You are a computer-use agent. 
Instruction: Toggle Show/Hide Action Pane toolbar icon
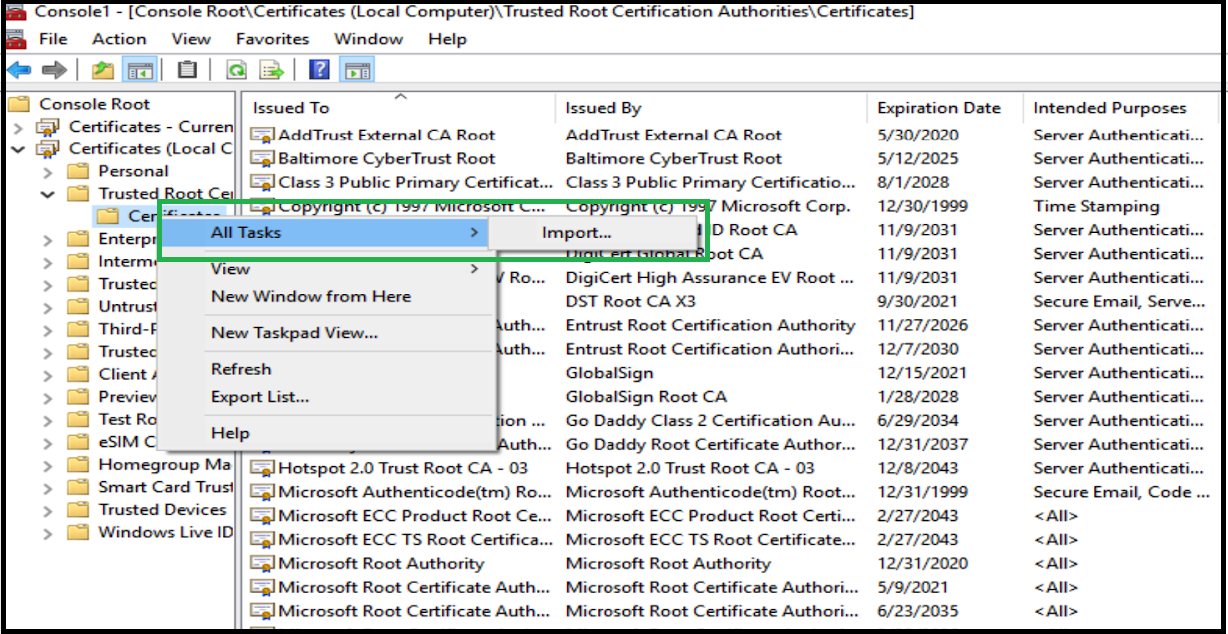click(357, 70)
